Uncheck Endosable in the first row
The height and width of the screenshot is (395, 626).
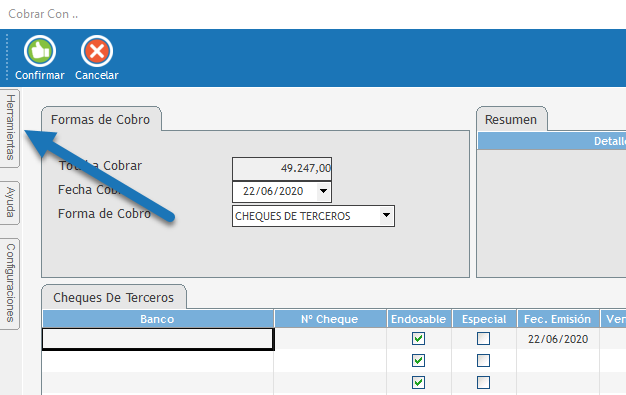tap(418, 339)
